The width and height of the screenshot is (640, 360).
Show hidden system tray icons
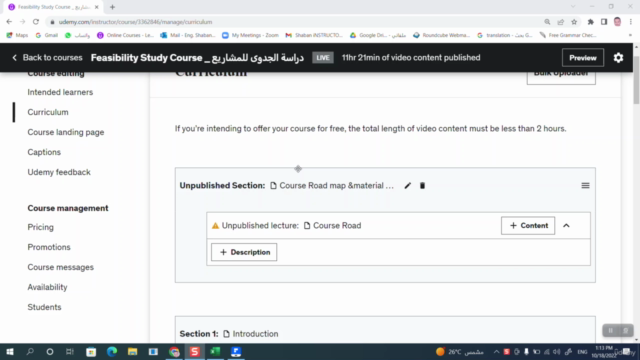point(496,352)
